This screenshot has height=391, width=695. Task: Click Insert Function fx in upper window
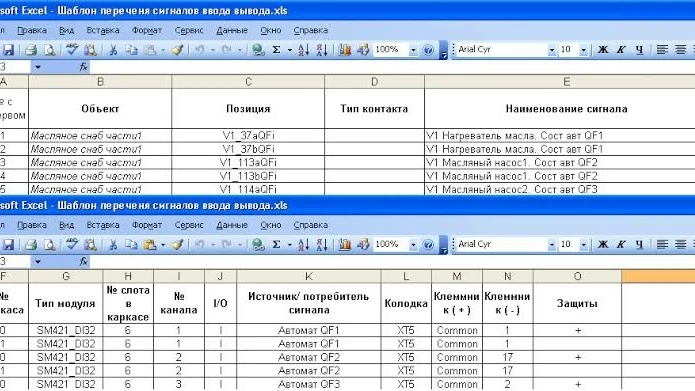[x=83, y=67]
